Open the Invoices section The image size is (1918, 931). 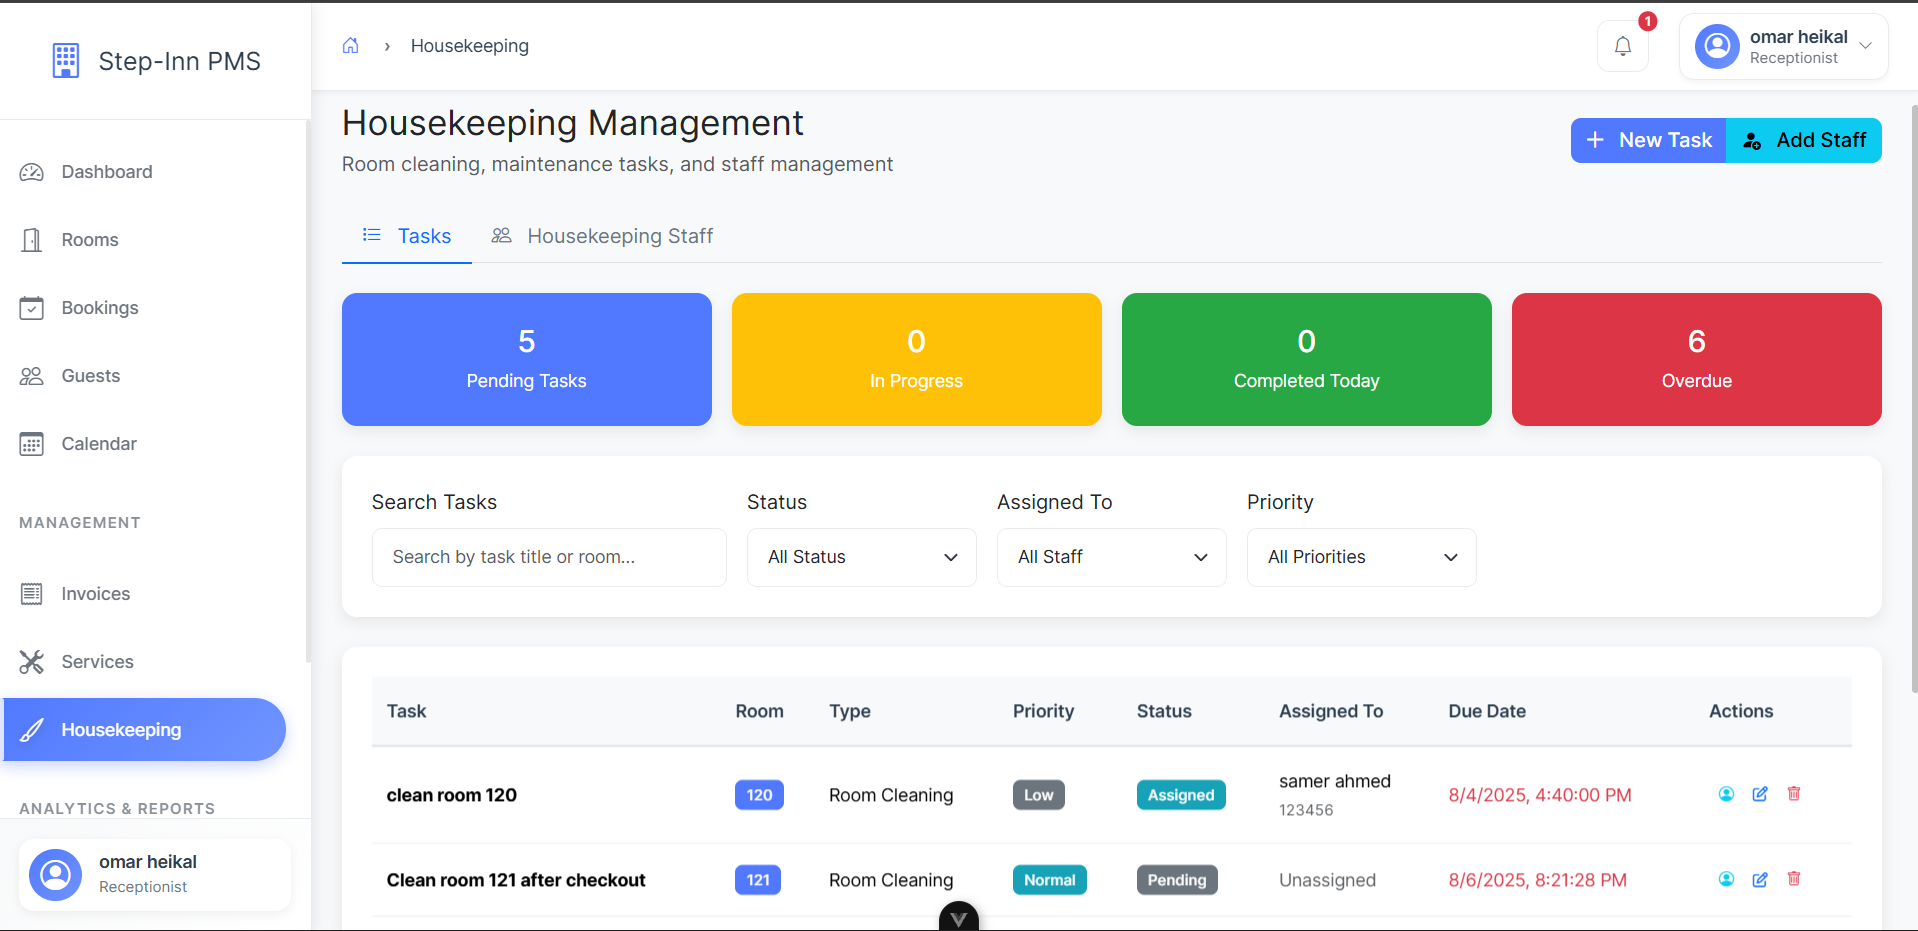(96, 593)
